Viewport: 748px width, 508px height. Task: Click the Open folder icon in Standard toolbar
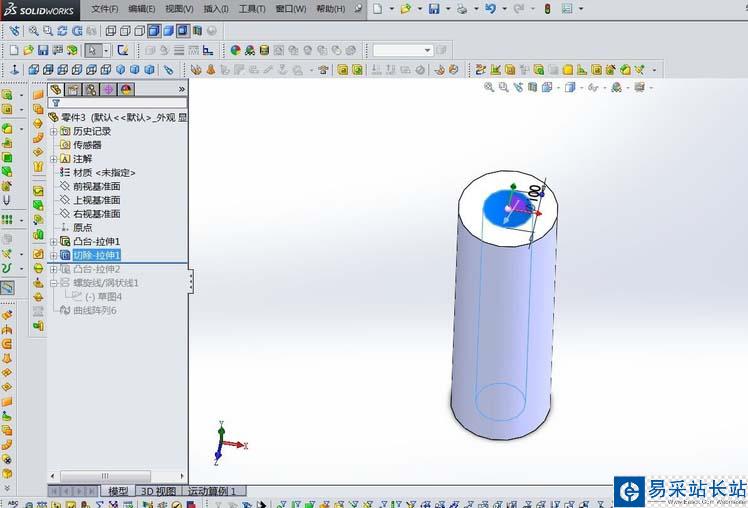[29, 50]
